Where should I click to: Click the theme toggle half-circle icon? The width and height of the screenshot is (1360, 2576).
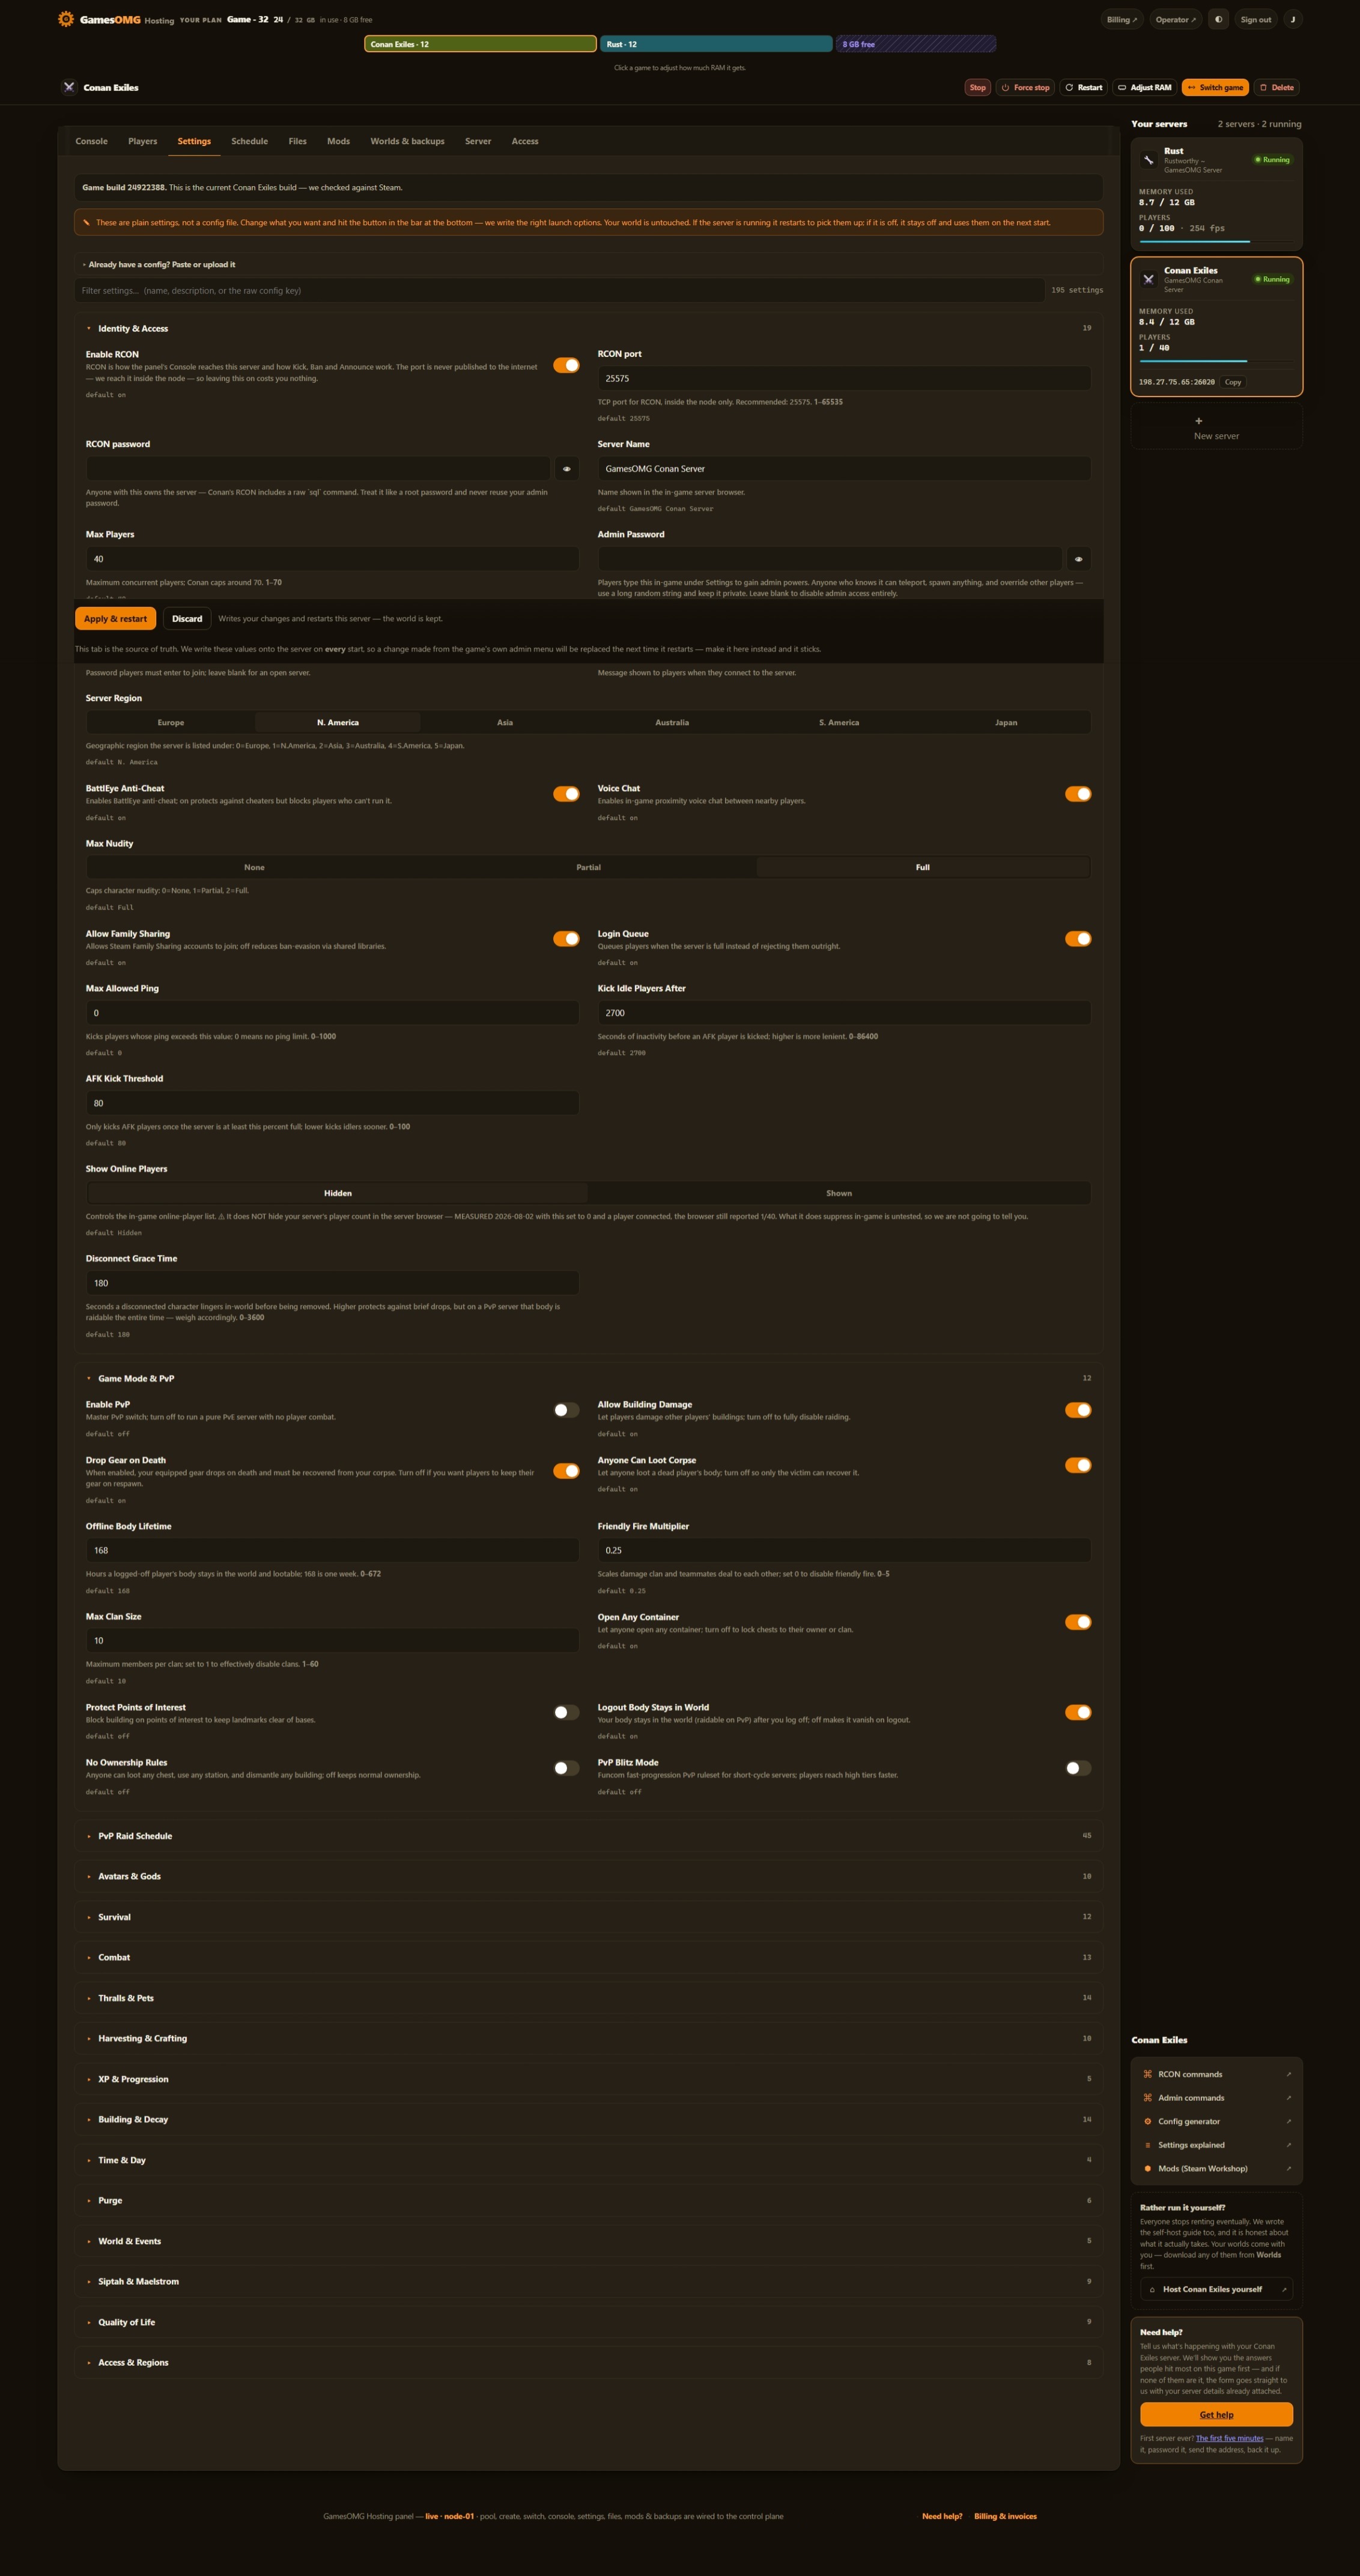pyautogui.click(x=1218, y=19)
